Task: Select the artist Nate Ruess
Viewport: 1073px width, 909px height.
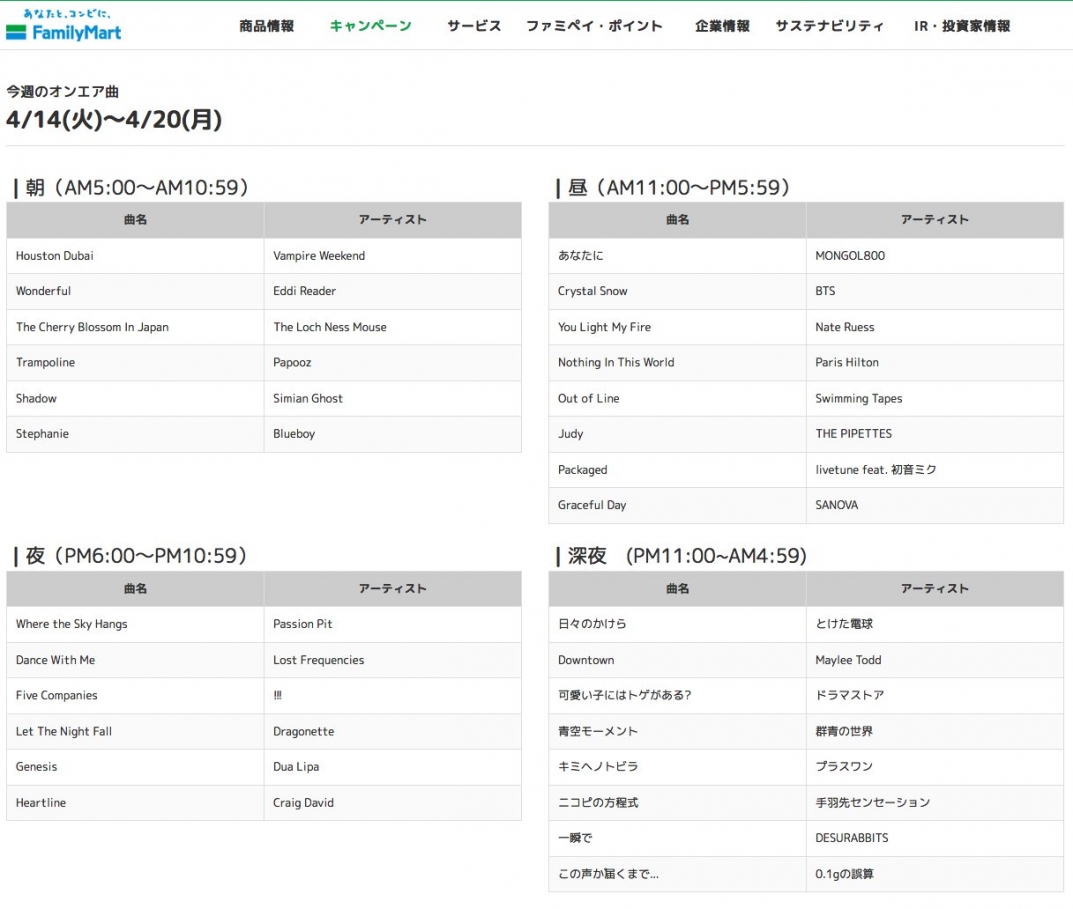Action: coord(845,327)
